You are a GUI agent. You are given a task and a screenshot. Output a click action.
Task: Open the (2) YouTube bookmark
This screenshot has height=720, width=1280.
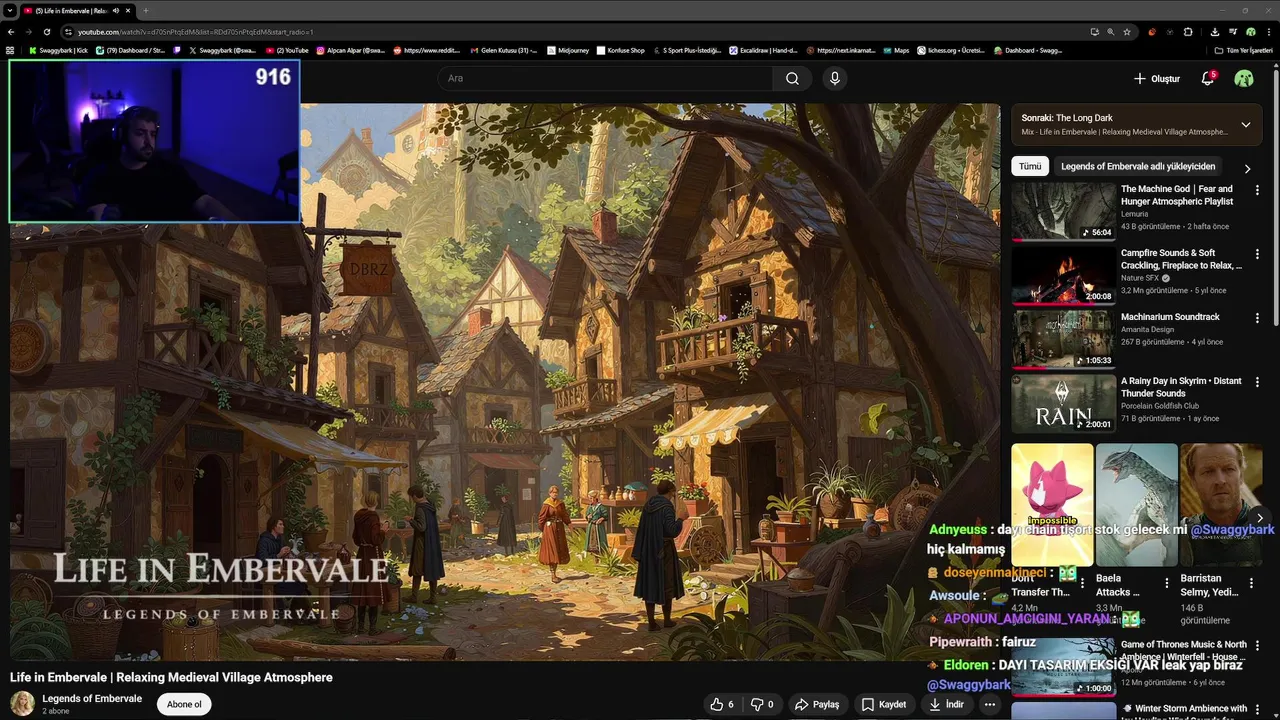tap(287, 50)
